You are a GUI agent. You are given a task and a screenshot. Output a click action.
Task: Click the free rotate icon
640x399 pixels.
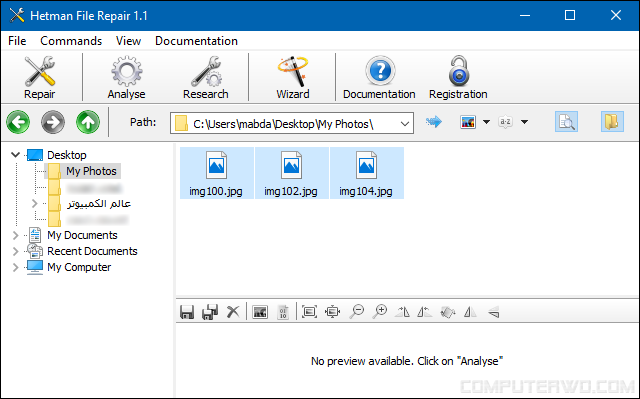point(448,312)
